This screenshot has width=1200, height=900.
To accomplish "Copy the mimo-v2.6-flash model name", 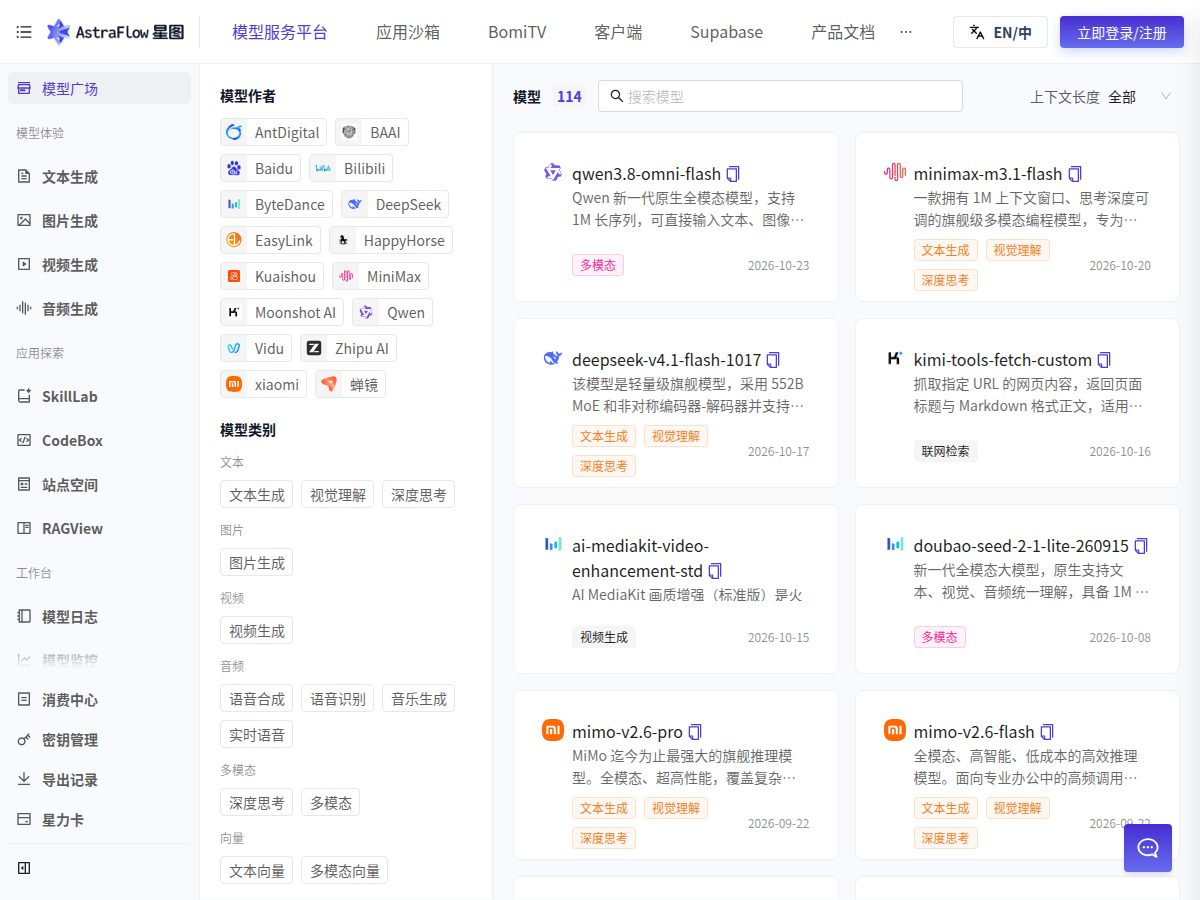I will tap(1047, 732).
